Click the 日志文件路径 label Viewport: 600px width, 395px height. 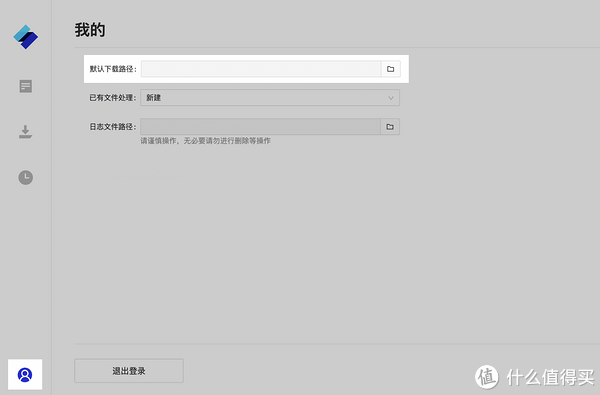[113, 127]
